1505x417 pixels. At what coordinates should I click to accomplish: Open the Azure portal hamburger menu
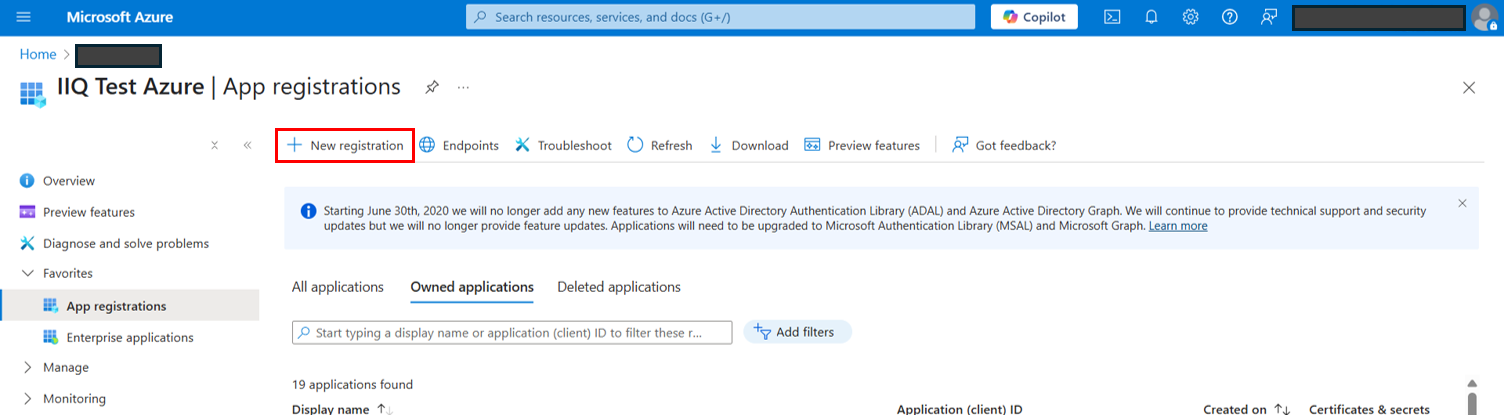[x=24, y=17]
